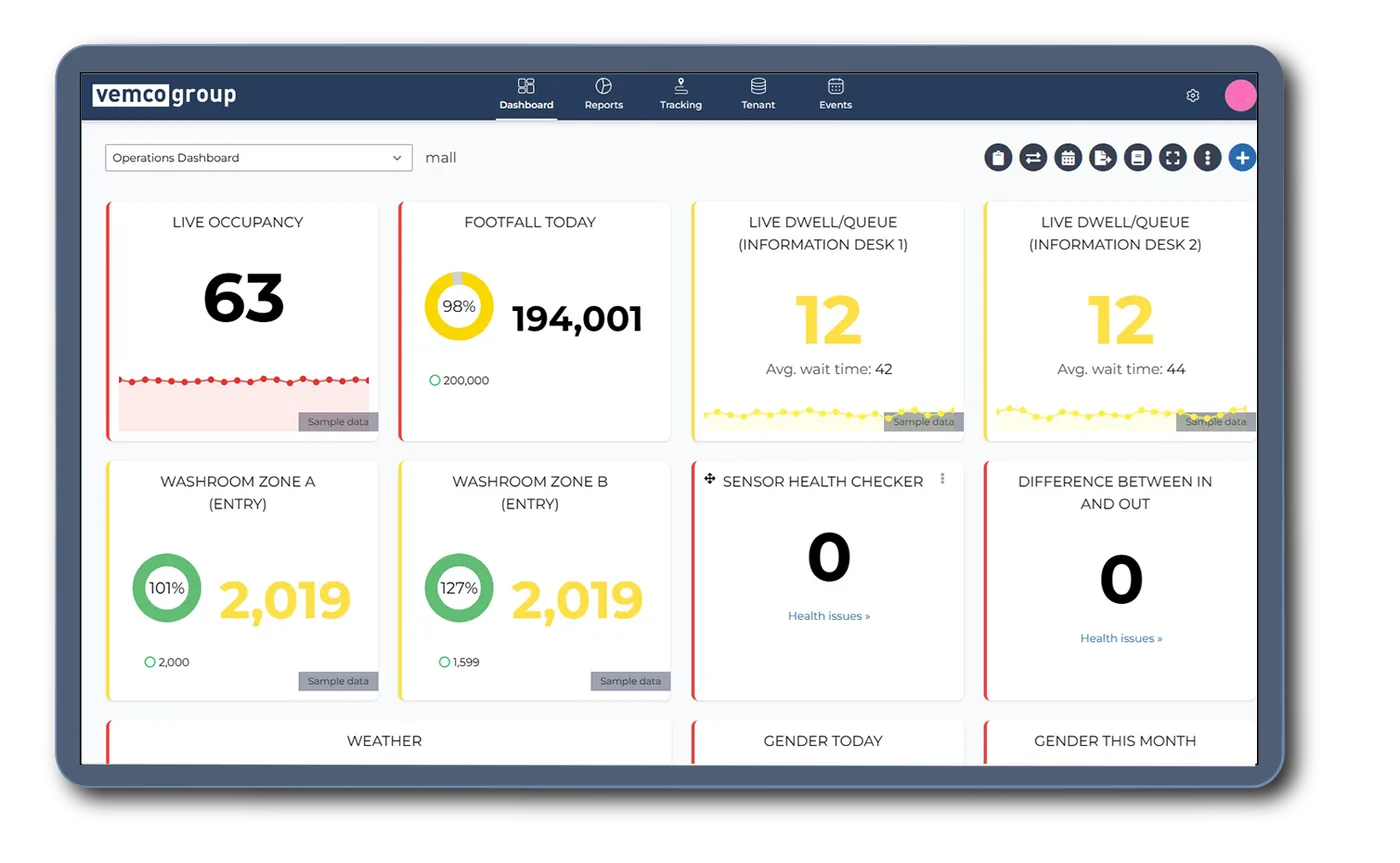Screen dimensions: 1400x863
Task: Open the Sensor Health Checker kebab menu
Action: click(x=942, y=479)
